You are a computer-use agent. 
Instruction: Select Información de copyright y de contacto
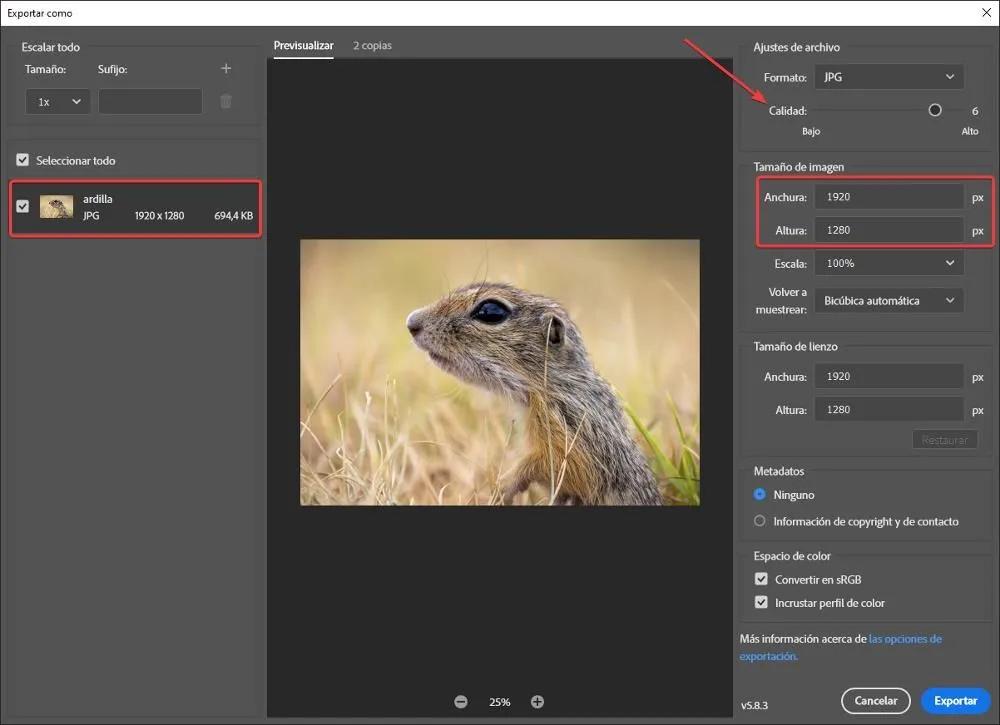pyautogui.click(x=760, y=521)
